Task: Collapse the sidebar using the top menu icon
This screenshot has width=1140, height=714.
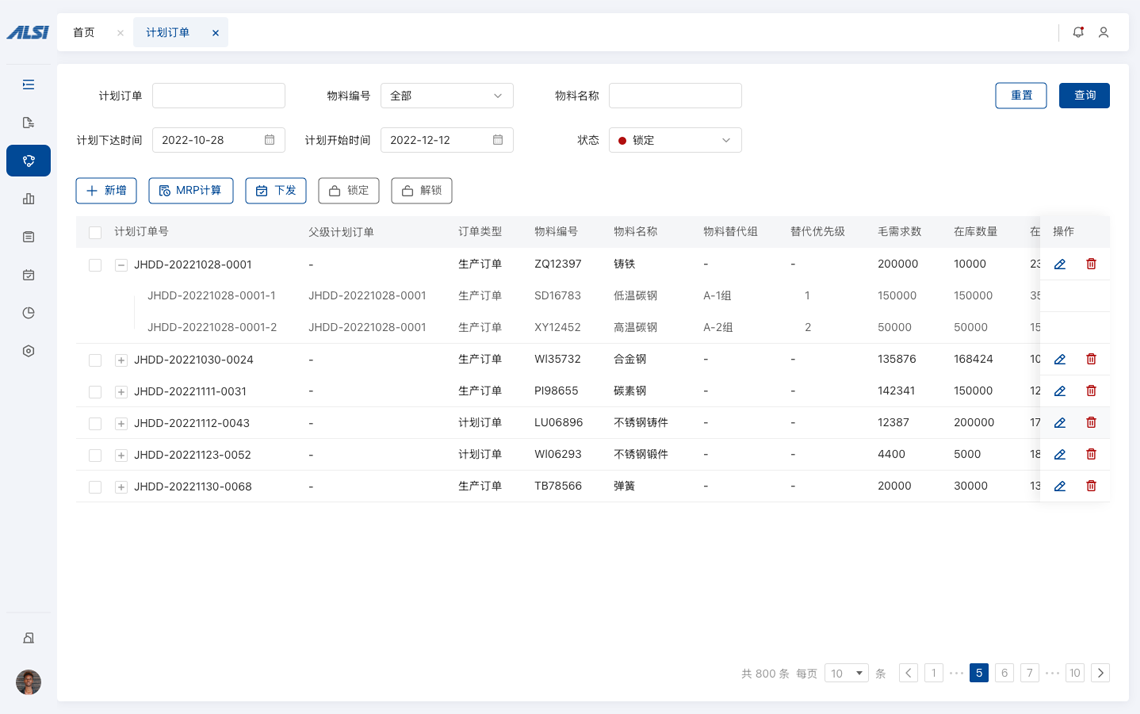Action: 28,85
